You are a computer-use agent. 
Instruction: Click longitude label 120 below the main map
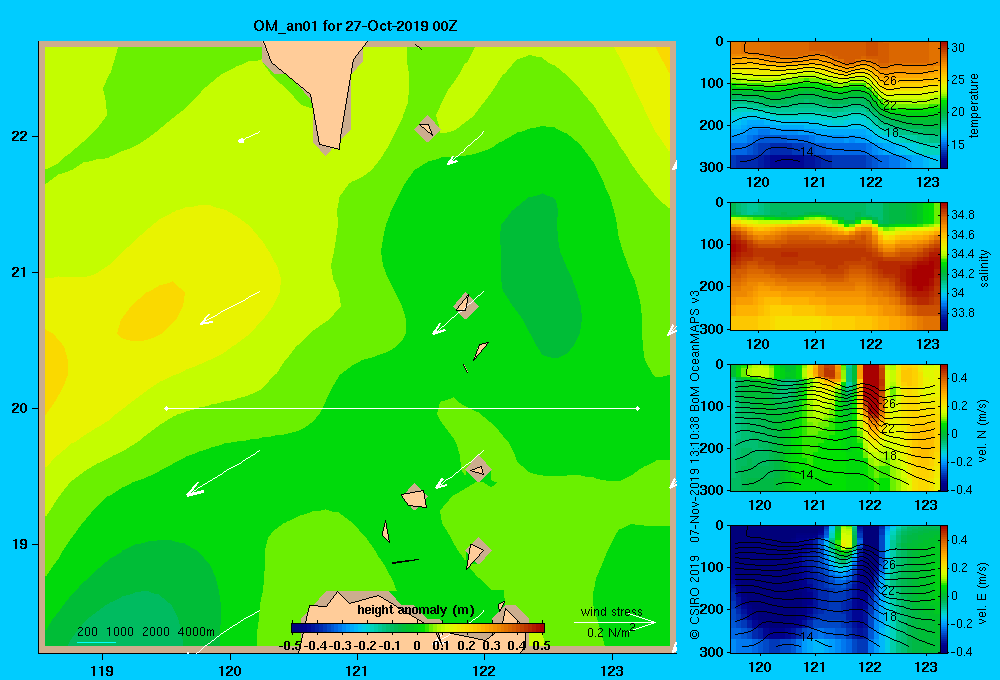pyautogui.click(x=230, y=670)
